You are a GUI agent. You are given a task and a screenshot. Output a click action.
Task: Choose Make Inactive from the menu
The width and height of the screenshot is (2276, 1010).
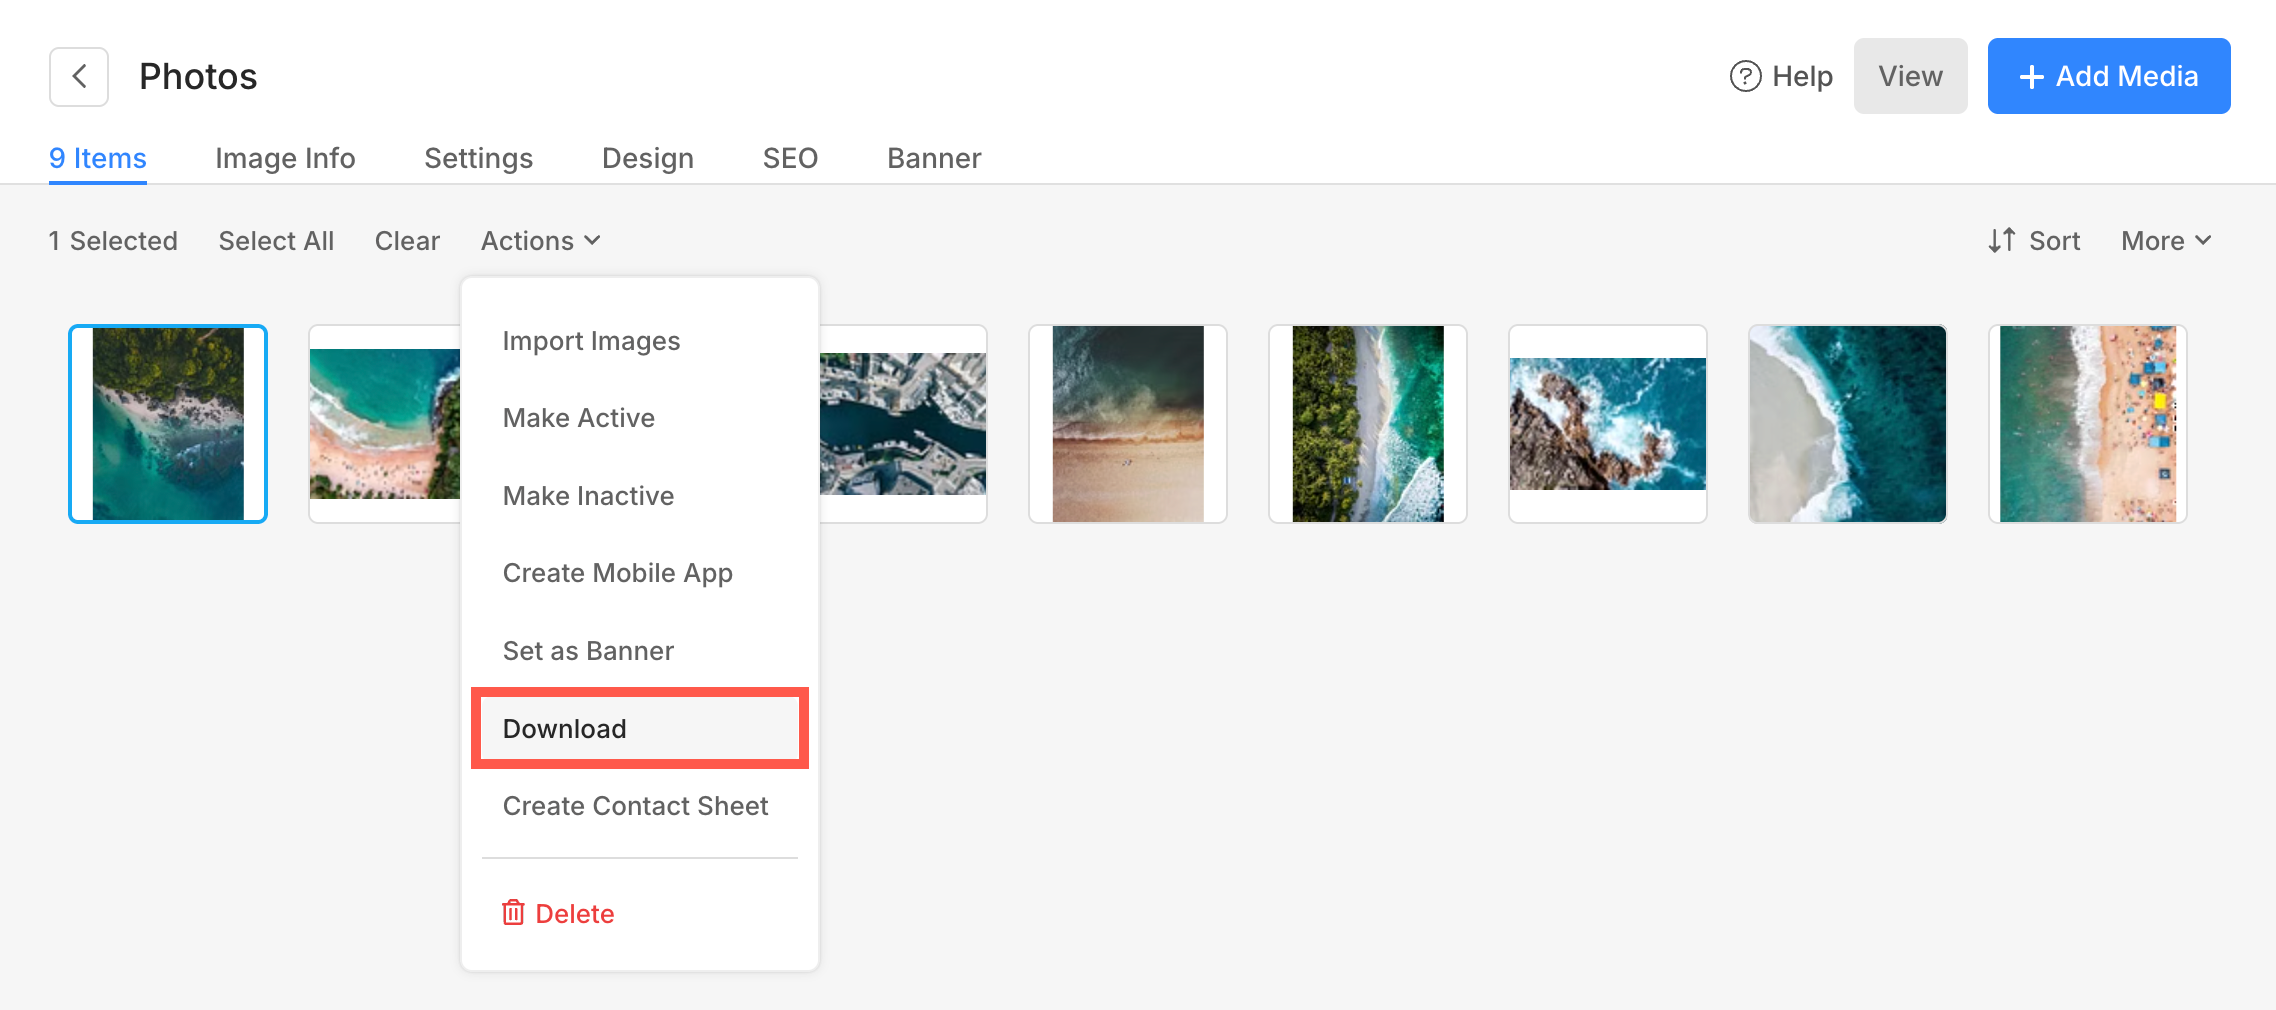click(x=588, y=496)
